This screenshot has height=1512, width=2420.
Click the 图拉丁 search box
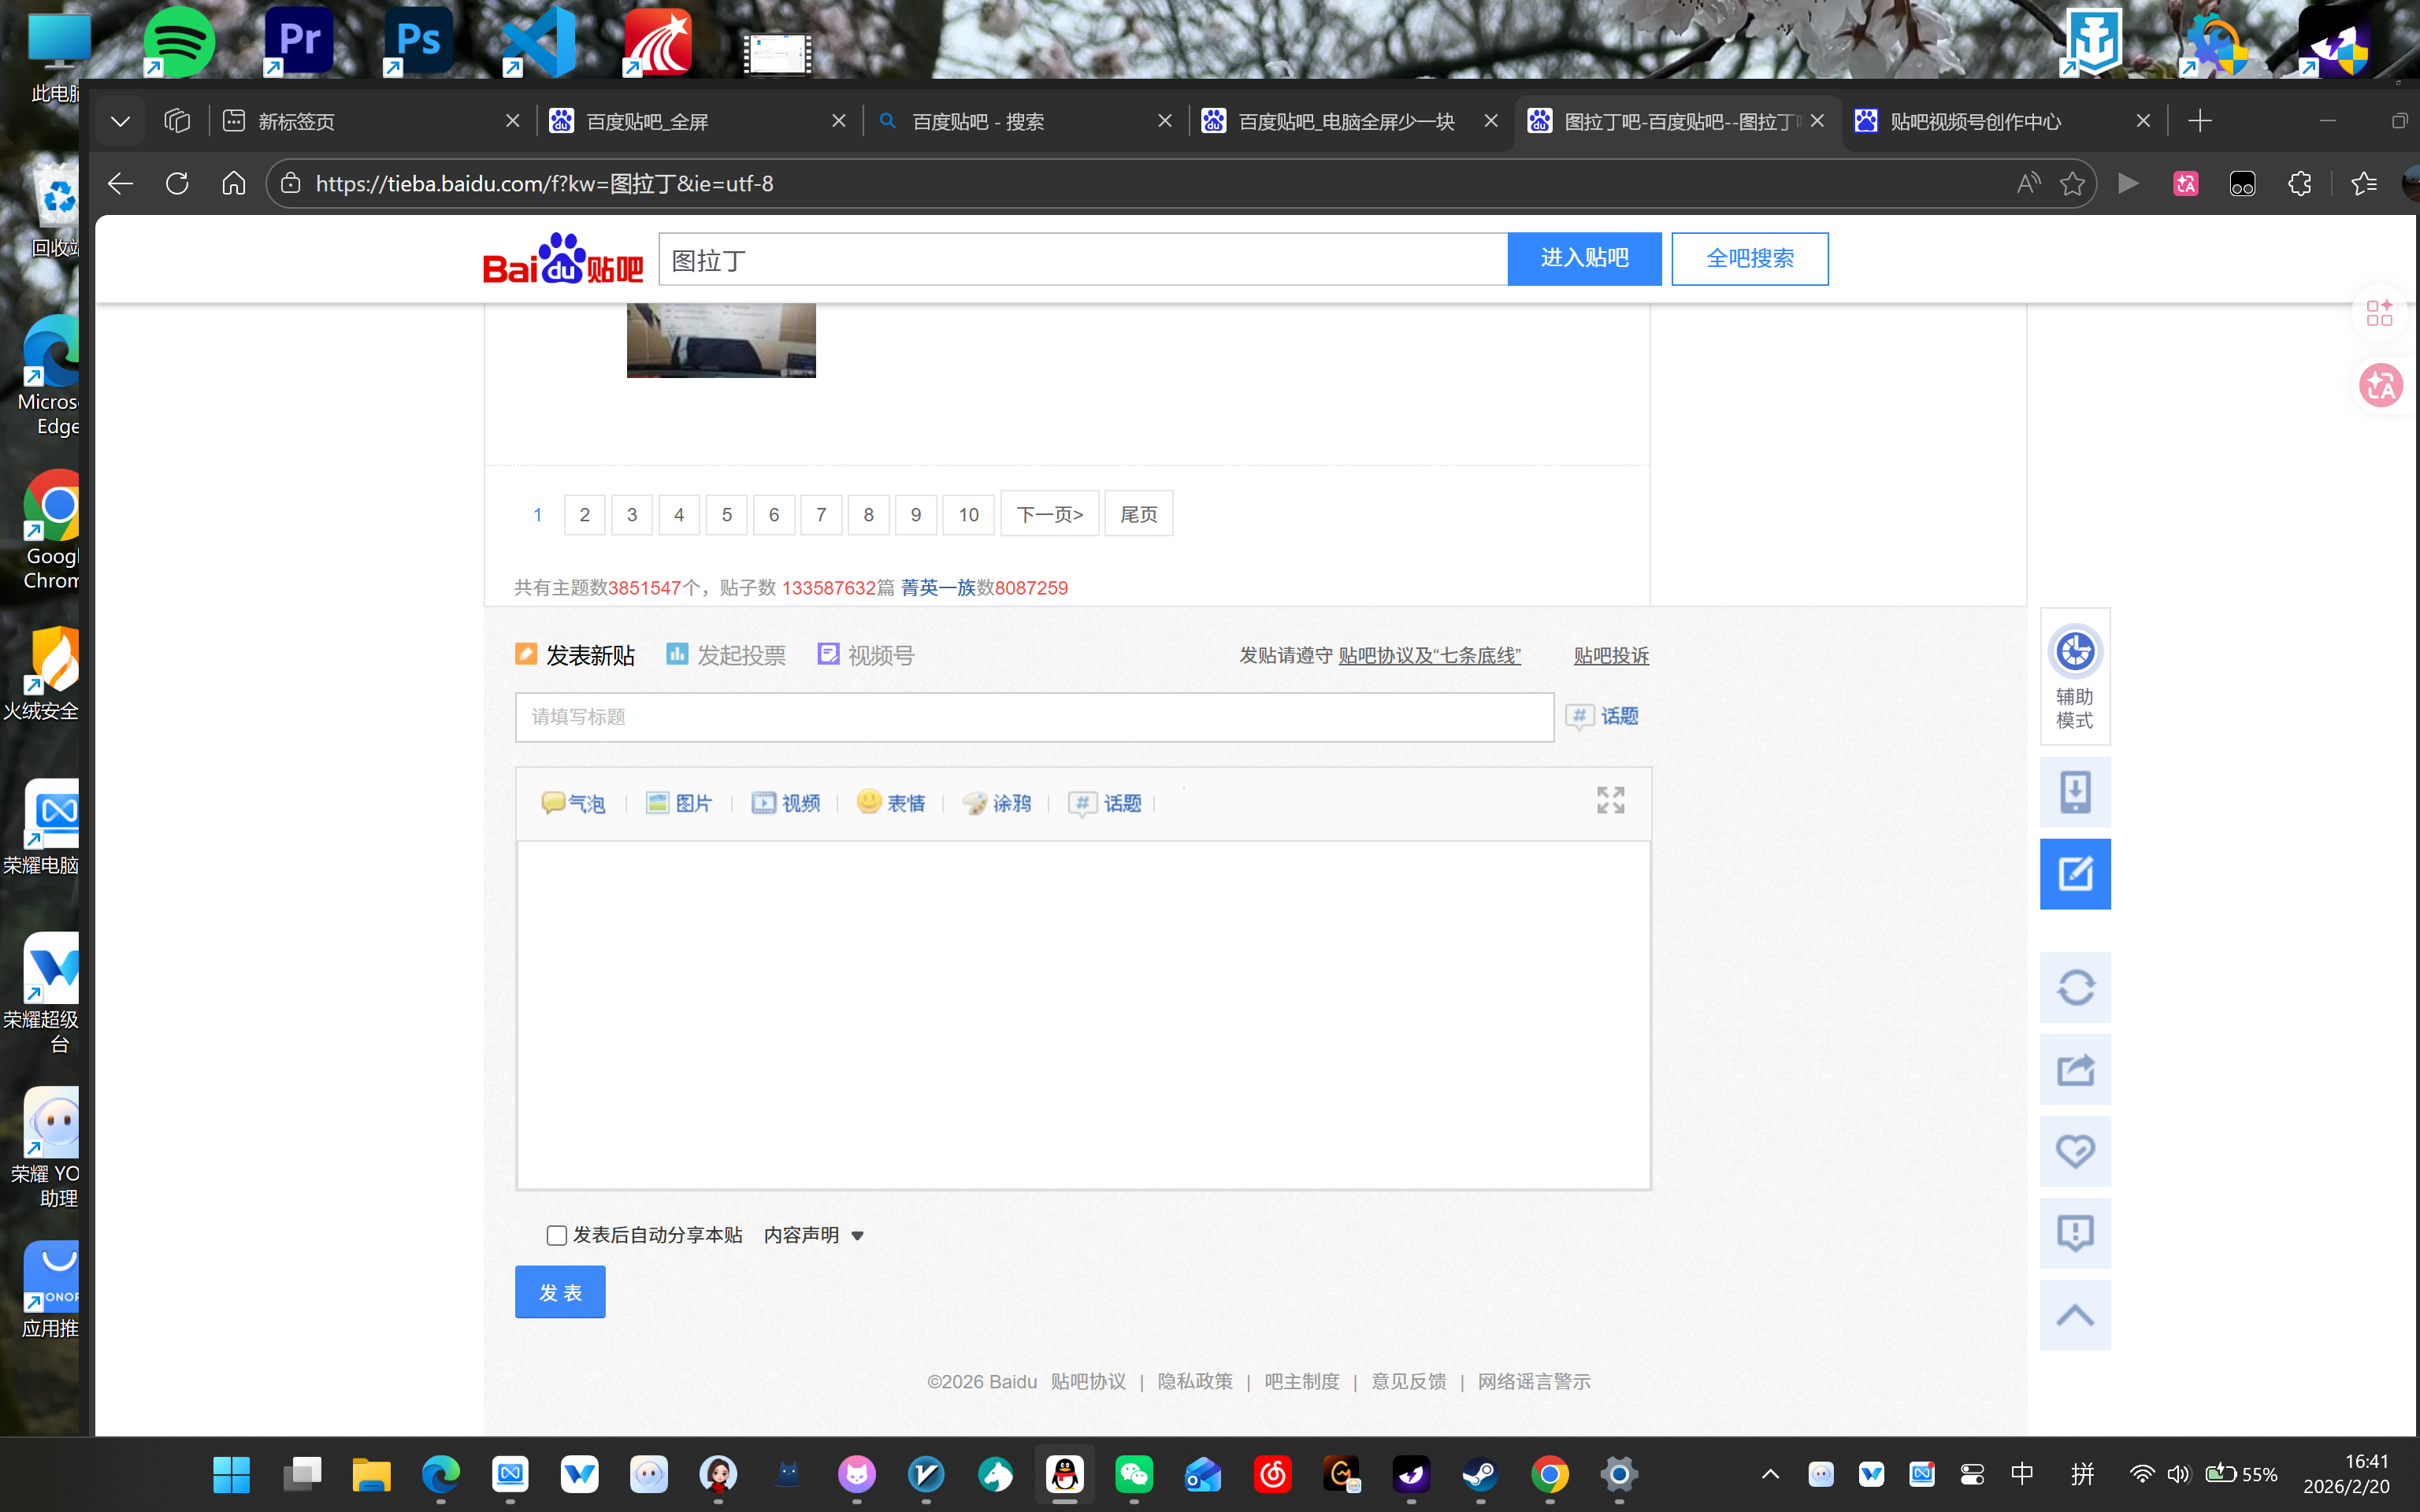pyautogui.click(x=1083, y=259)
